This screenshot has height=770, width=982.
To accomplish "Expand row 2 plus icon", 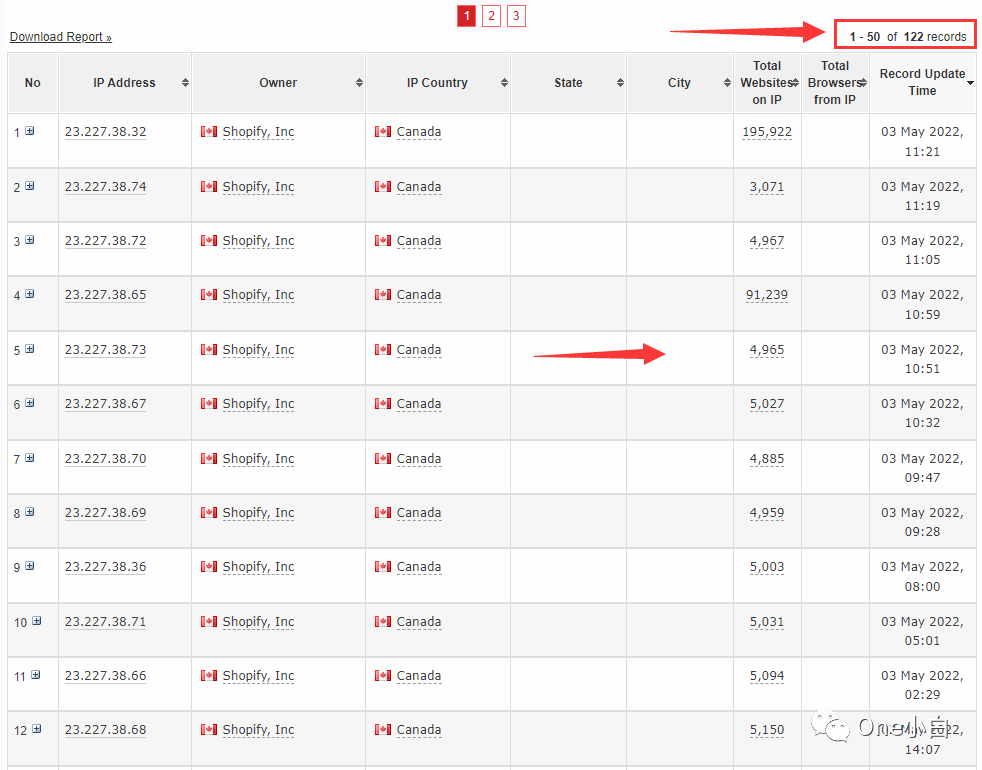I will (x=29, y=186).
